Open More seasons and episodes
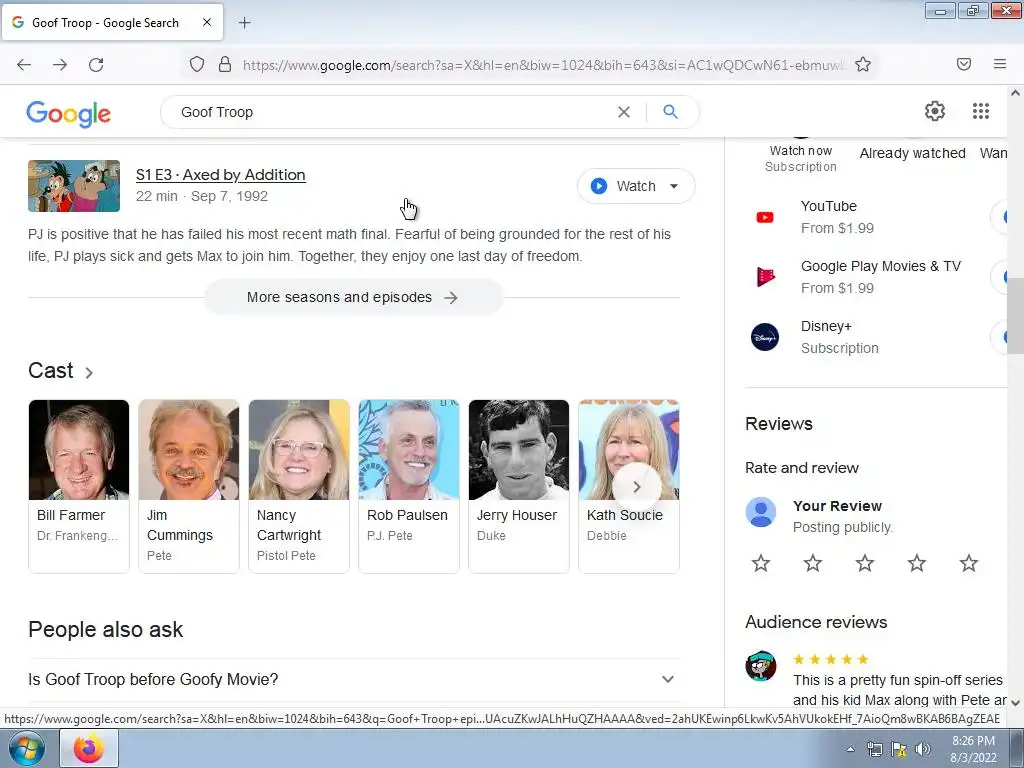This screenshot has height=768, width=1024. click(x=354, y=297)
